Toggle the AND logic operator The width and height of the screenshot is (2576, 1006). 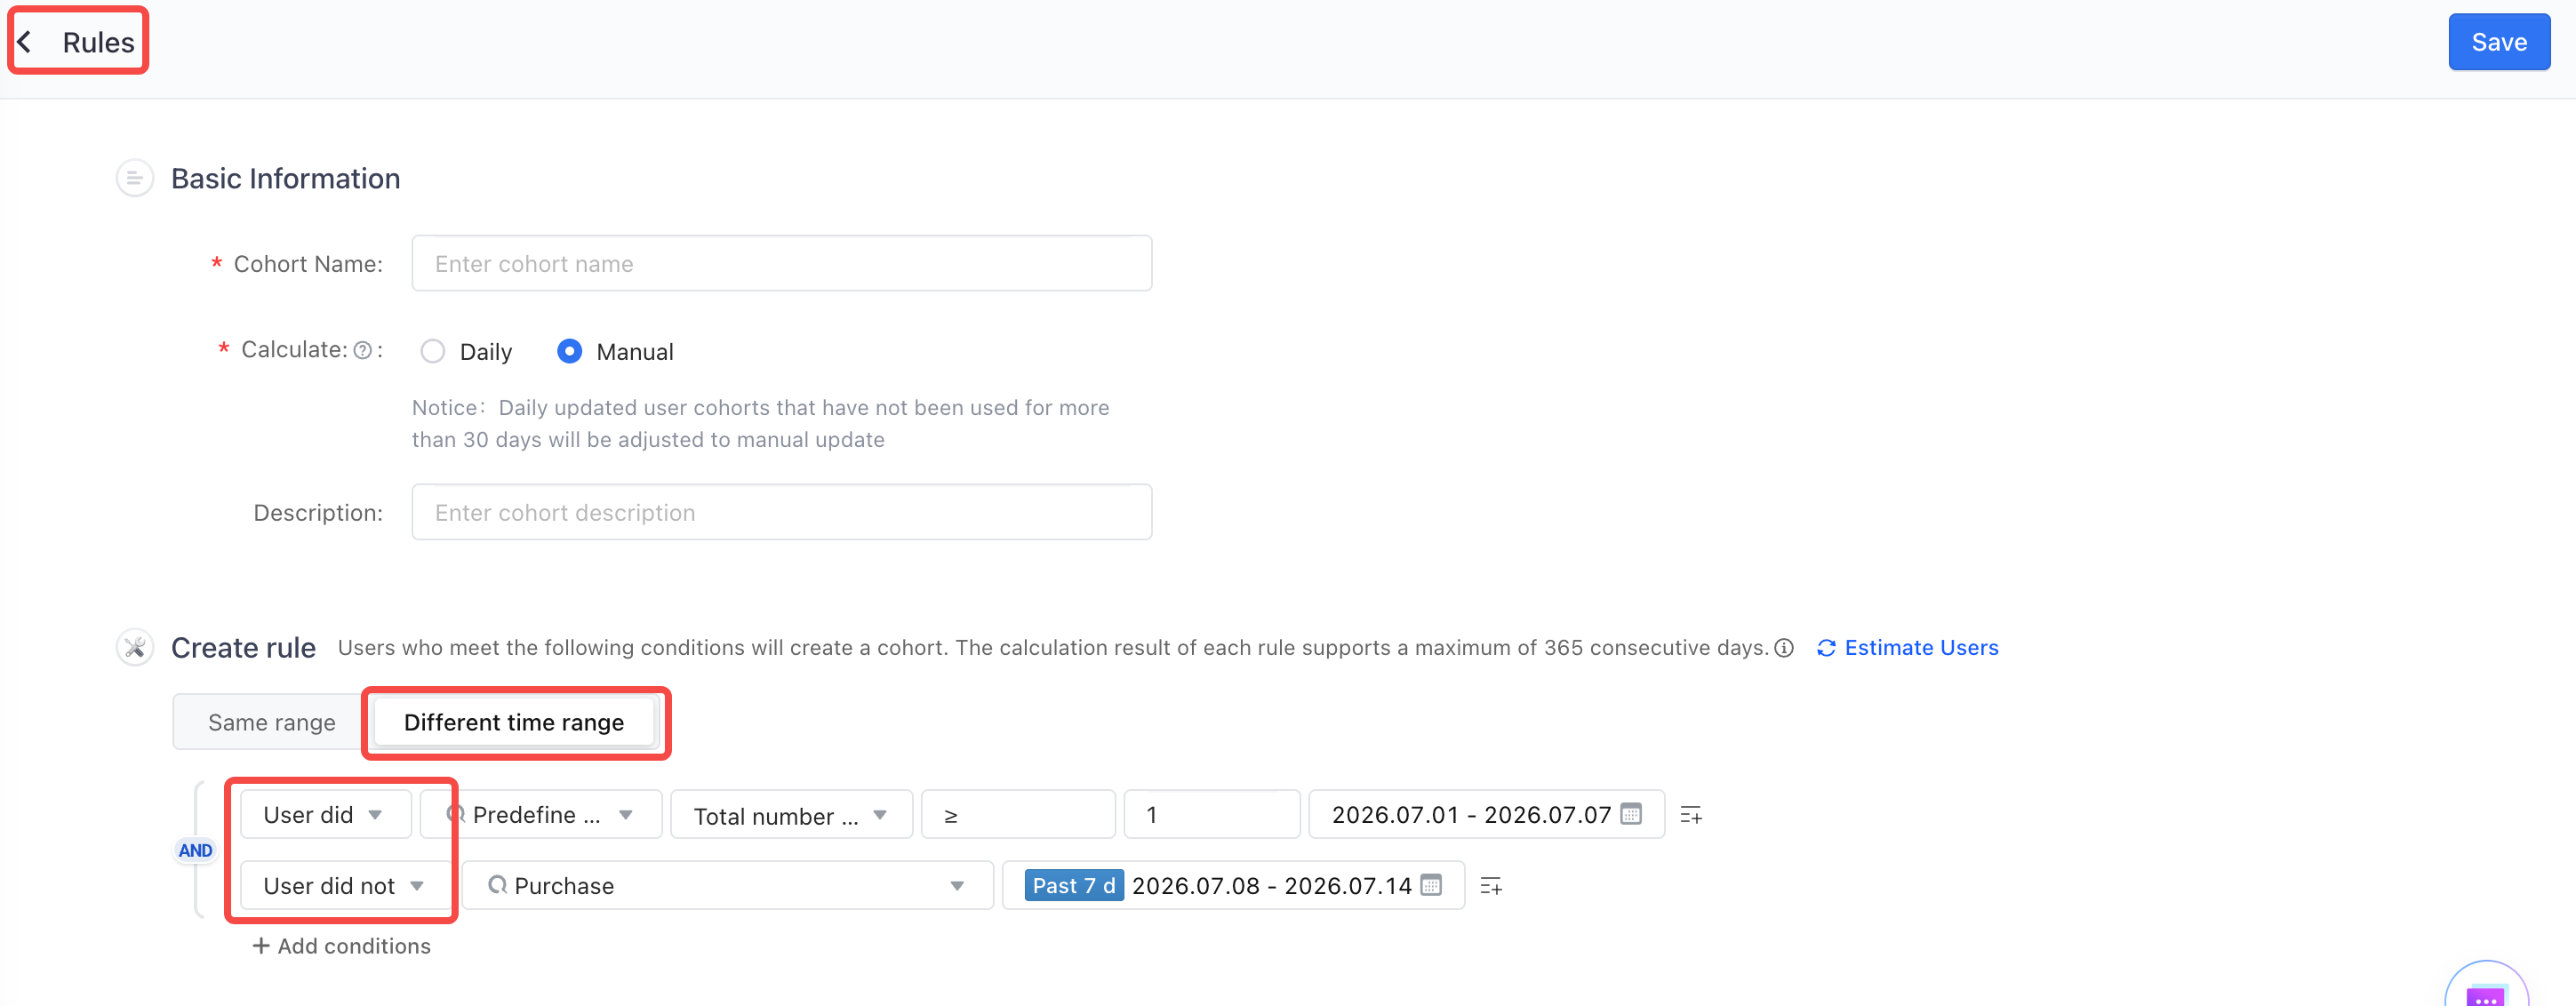[195, 851]
